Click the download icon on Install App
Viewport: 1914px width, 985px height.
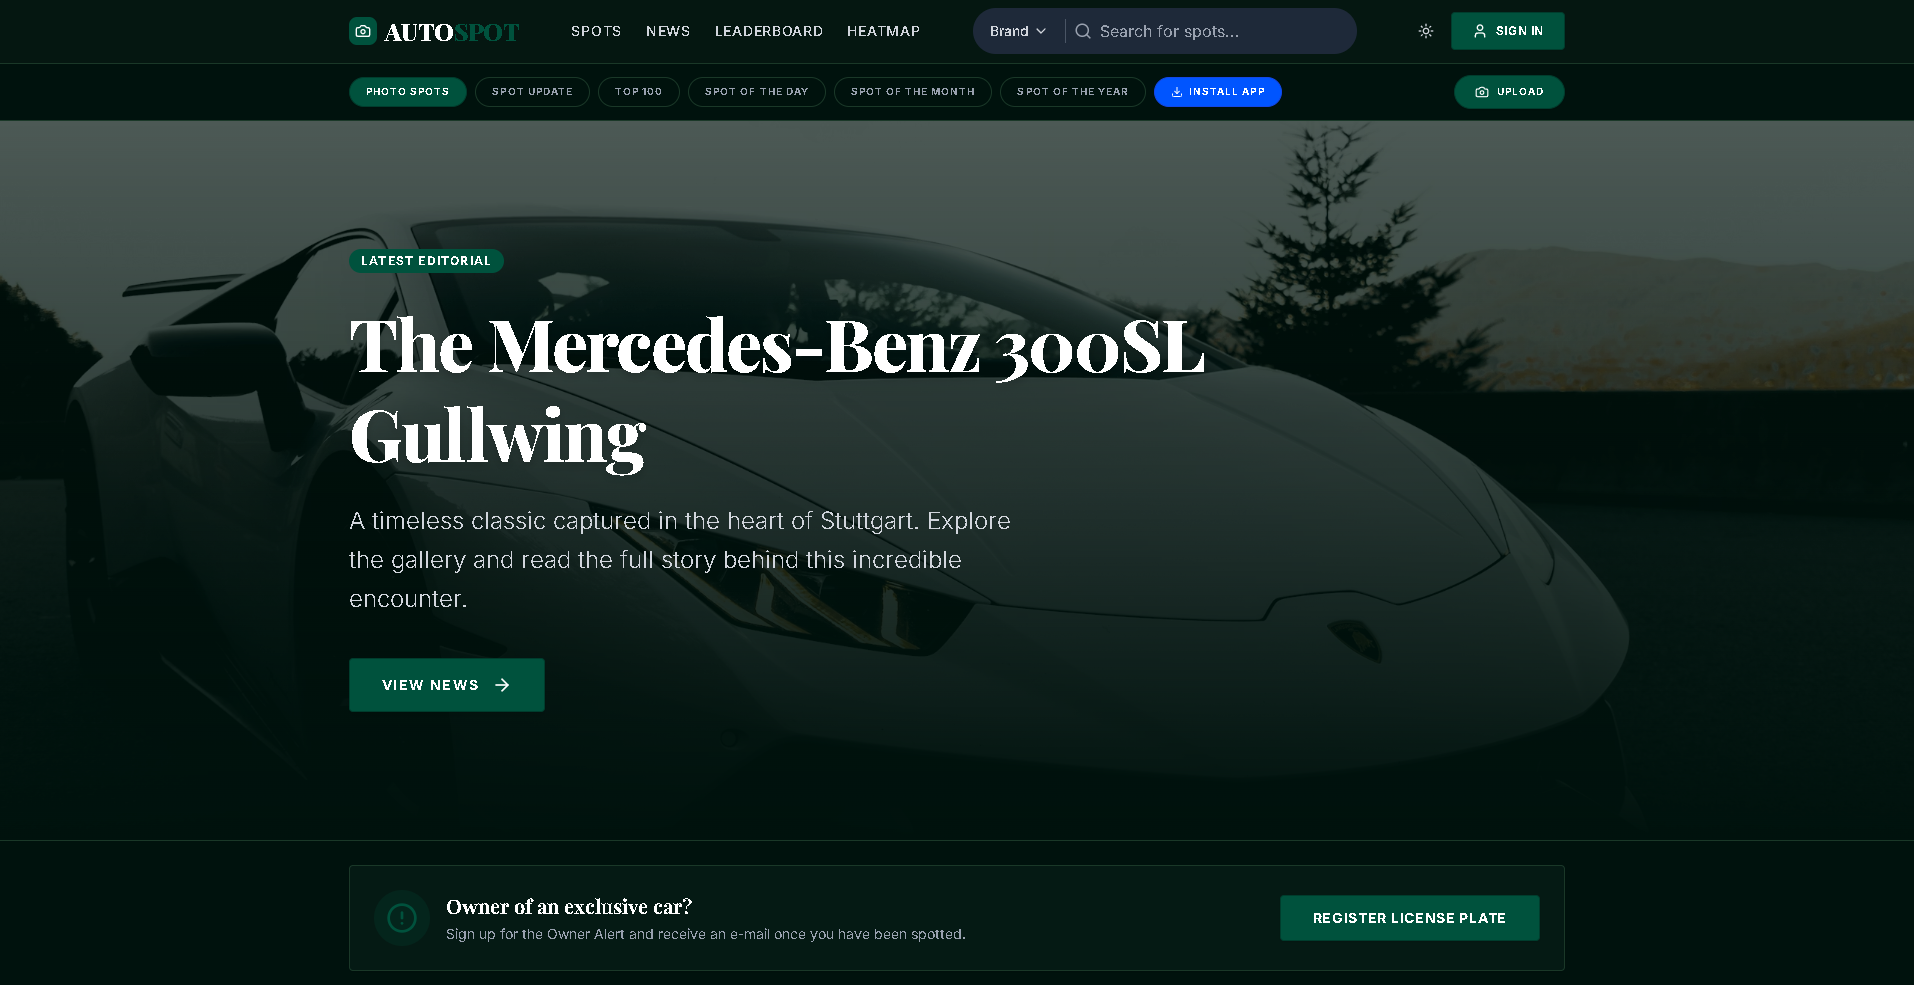(1177, 92)
